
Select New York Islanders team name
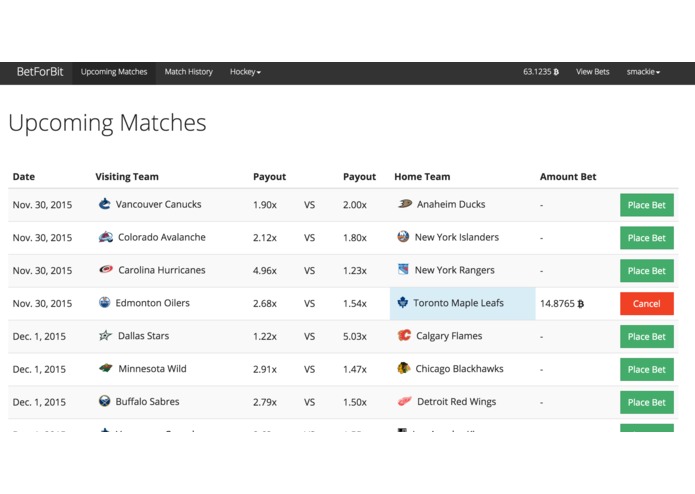coord(457,237)
